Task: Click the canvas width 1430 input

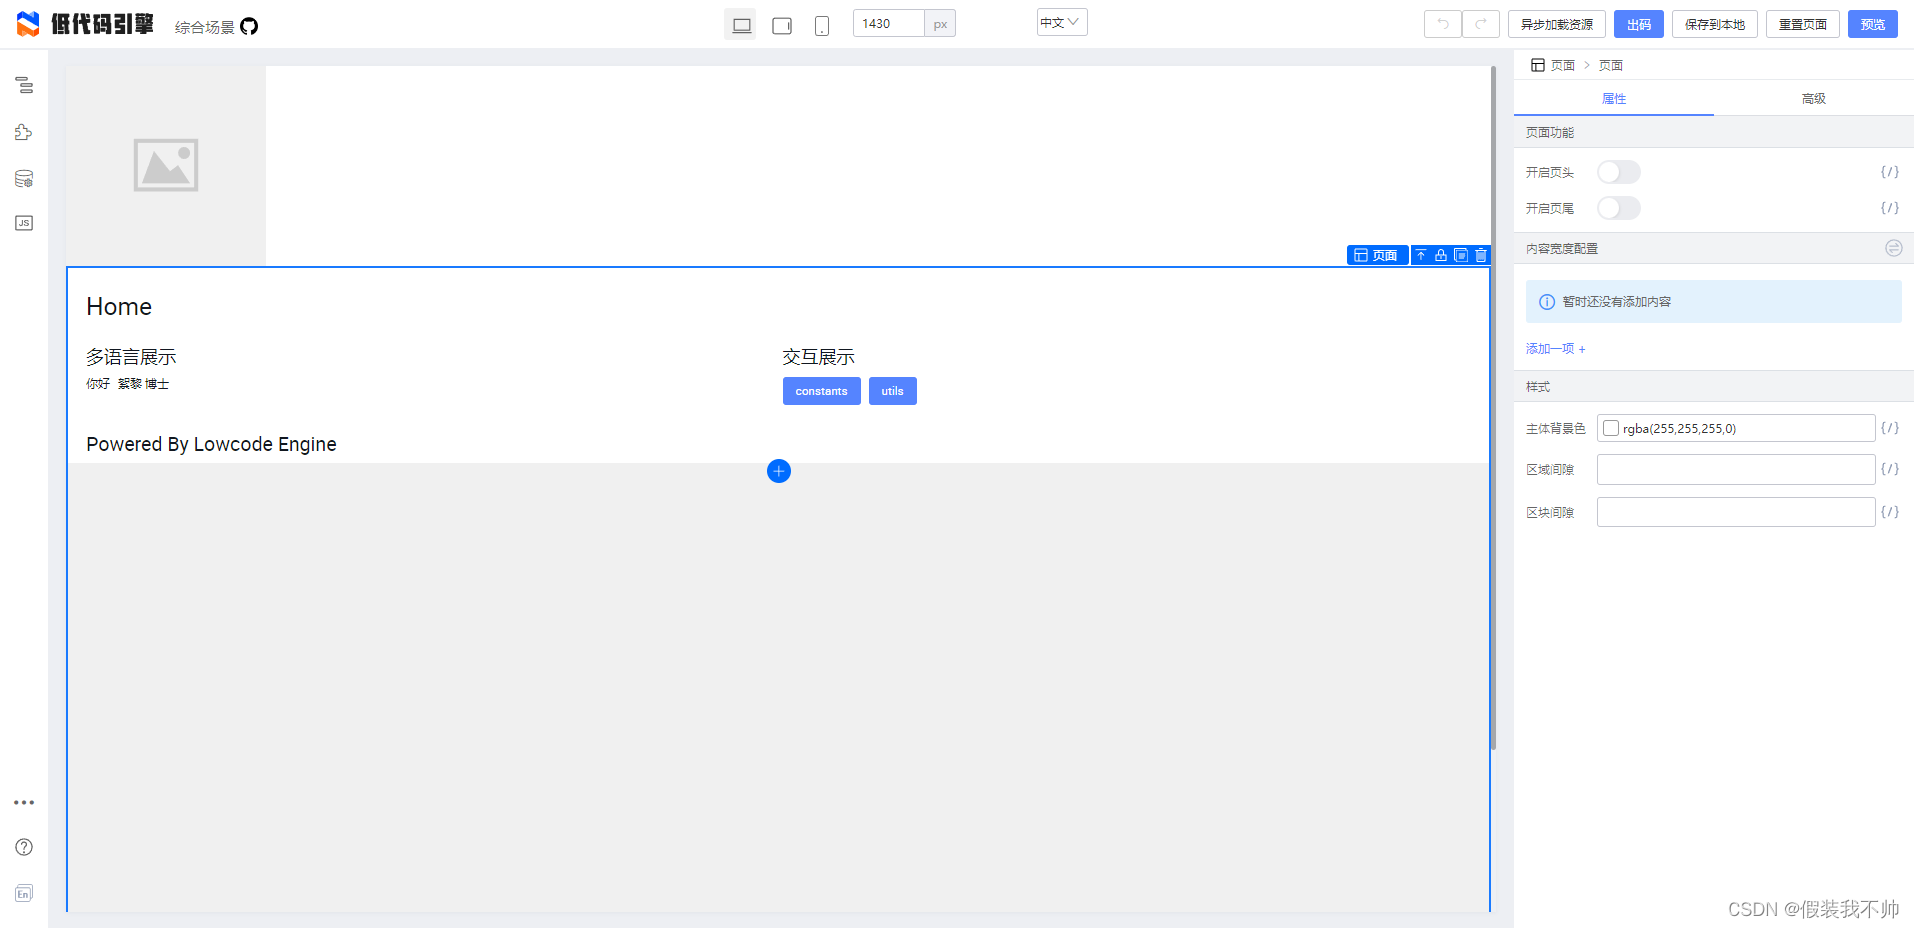Action: coord(887,23)
